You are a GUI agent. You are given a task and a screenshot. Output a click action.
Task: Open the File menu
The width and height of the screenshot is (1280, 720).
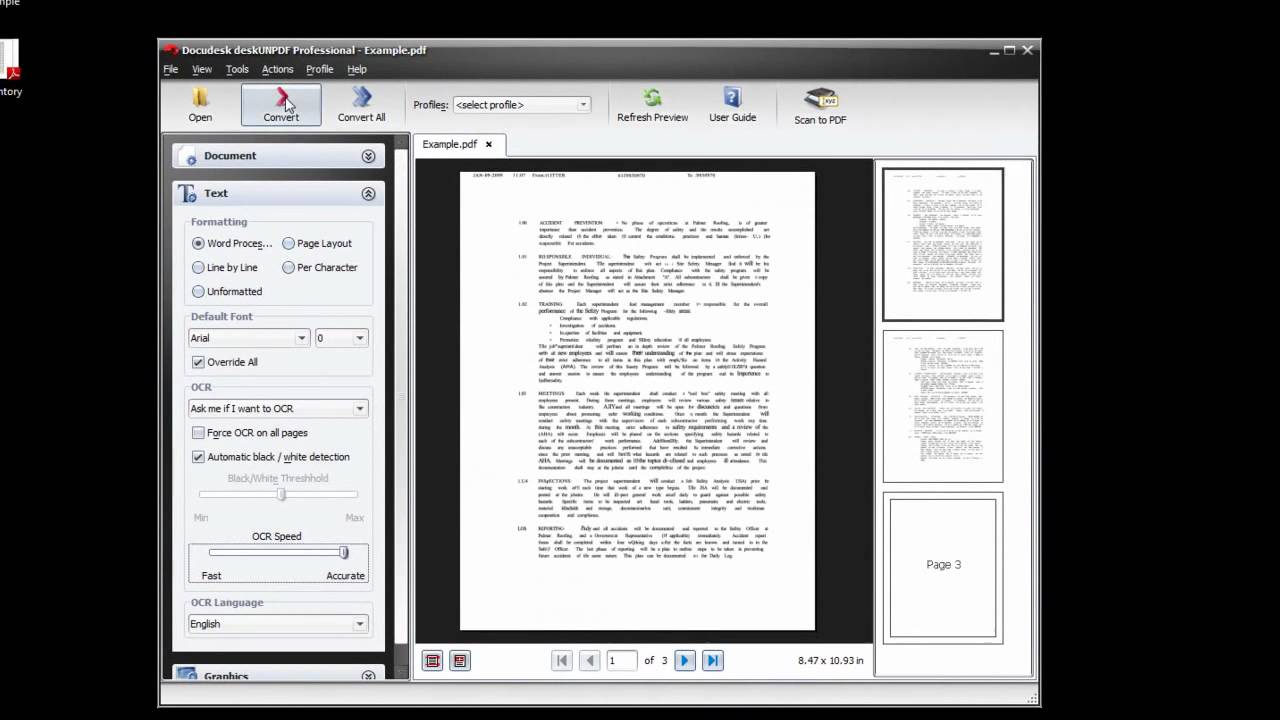click(x=171, y=69)
